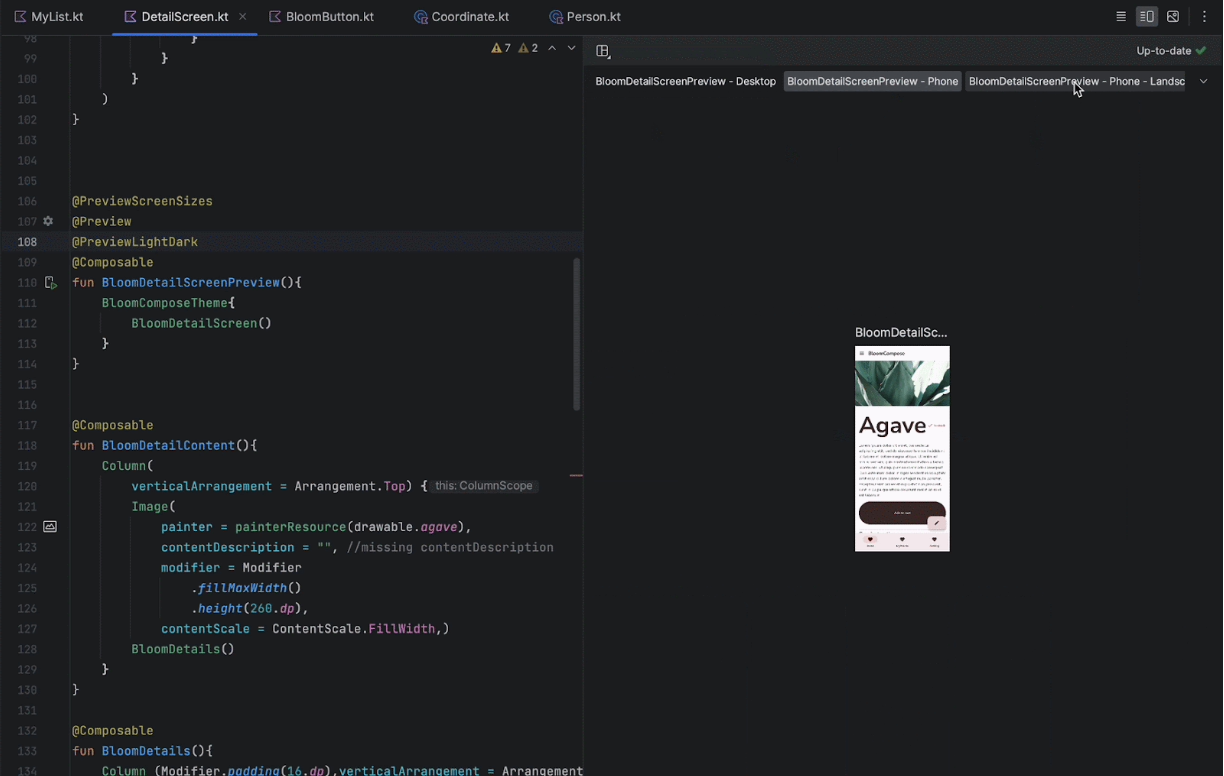Switch to the BloomButton.kt tab
The height and width of the screenshot is (776, 1224).
click(x=321, y=17)
